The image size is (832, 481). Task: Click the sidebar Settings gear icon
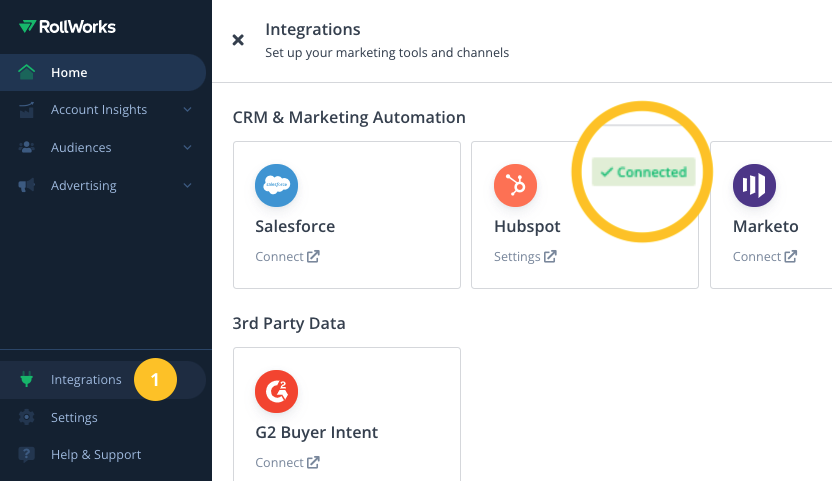point(27,417)
